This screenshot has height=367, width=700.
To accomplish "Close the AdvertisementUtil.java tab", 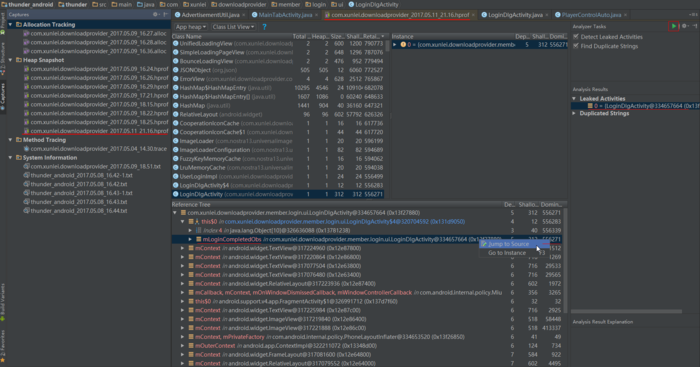I will 244,15.
